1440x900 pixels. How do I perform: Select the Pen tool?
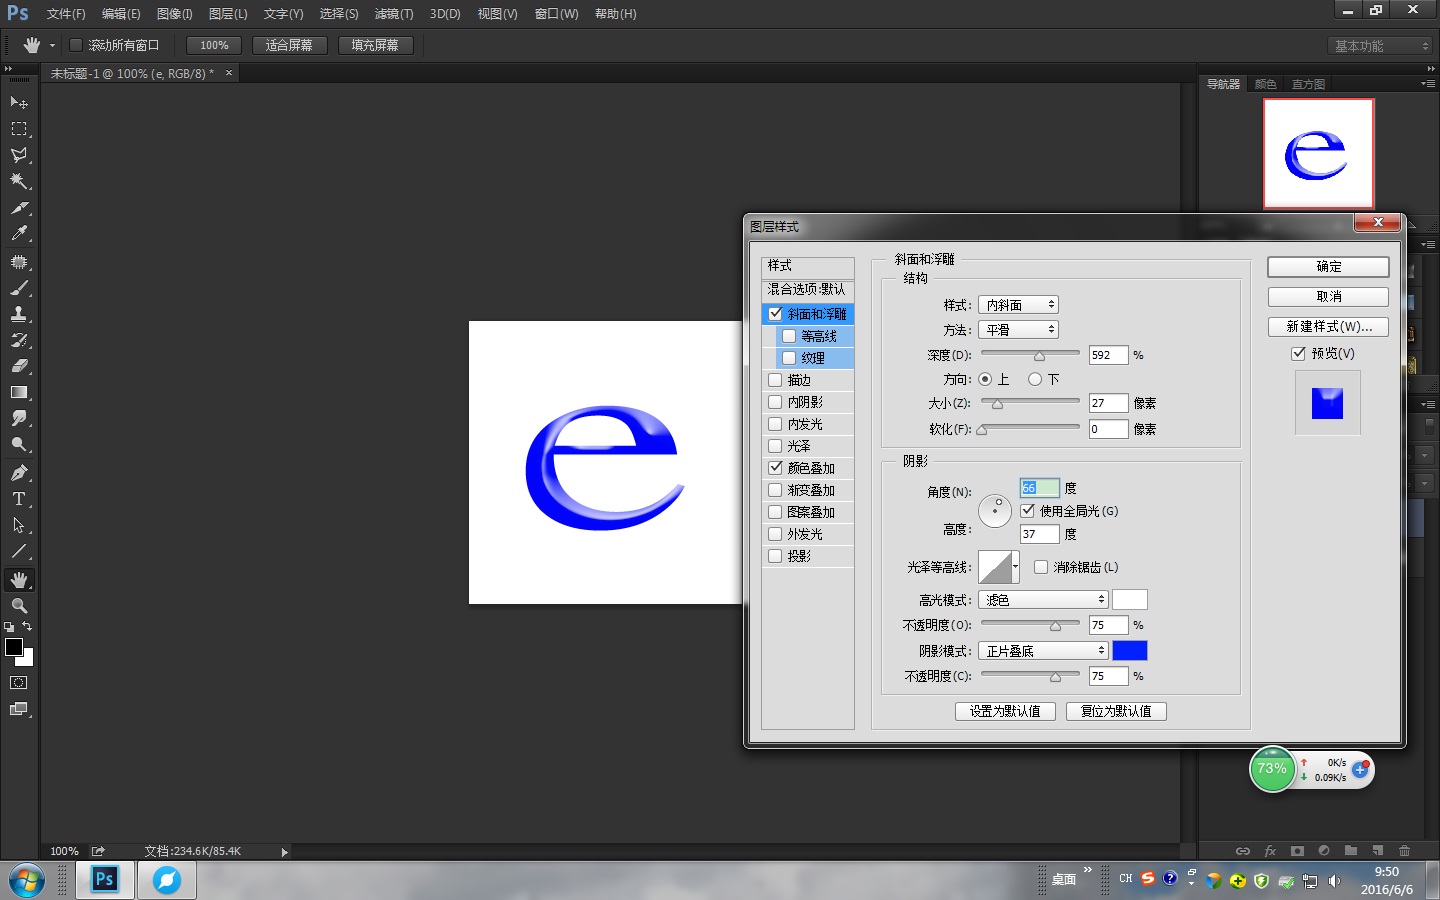tap(19, 473)
